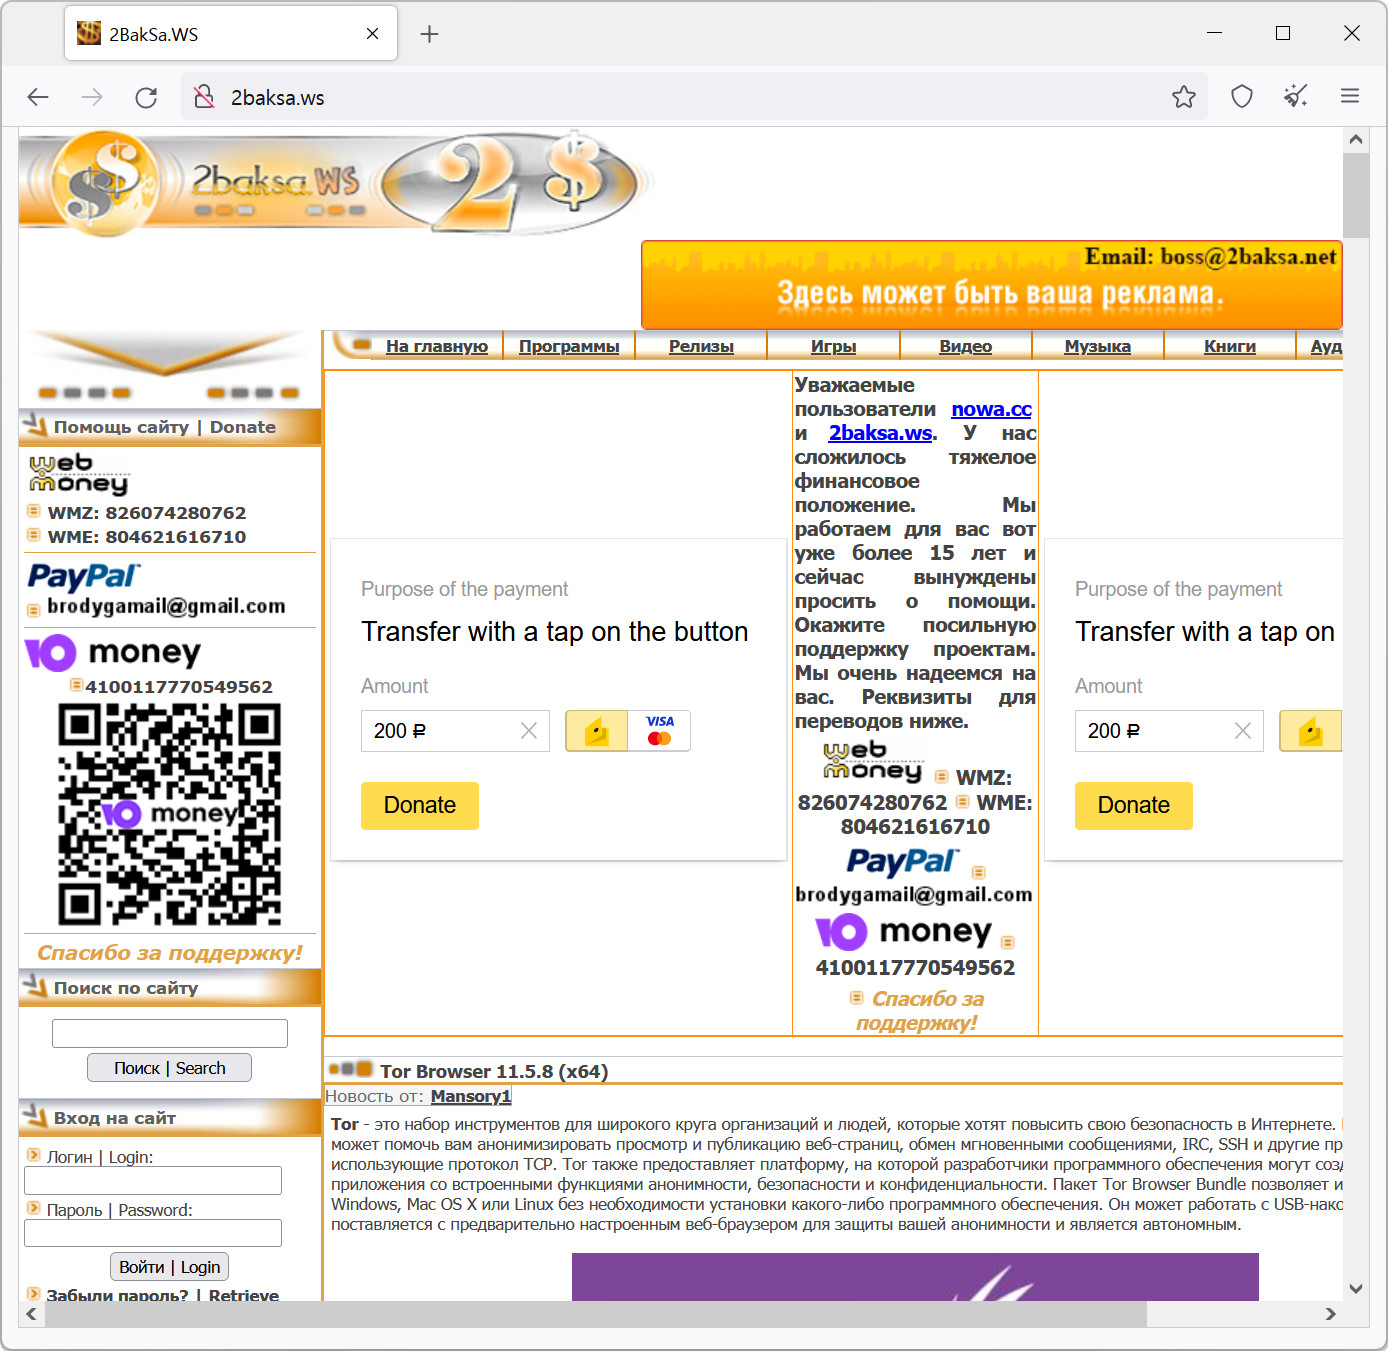This screenshot has height=1351, width=1388.
Task: Clear the left donation amount with X
Action: 529,731
